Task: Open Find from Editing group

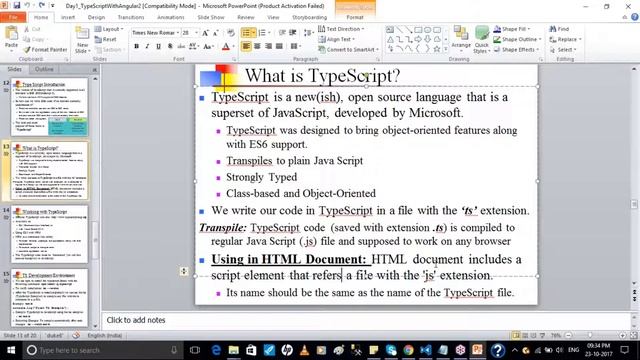Action: tap(559, 29)
